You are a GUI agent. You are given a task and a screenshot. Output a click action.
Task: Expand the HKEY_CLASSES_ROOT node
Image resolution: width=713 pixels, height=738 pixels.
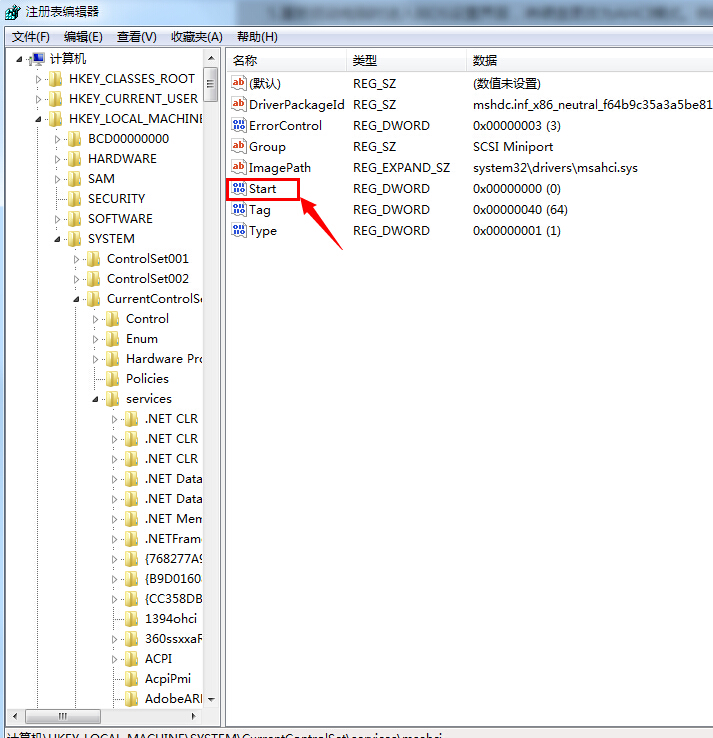pyautogui.click(x=38, y=79)
